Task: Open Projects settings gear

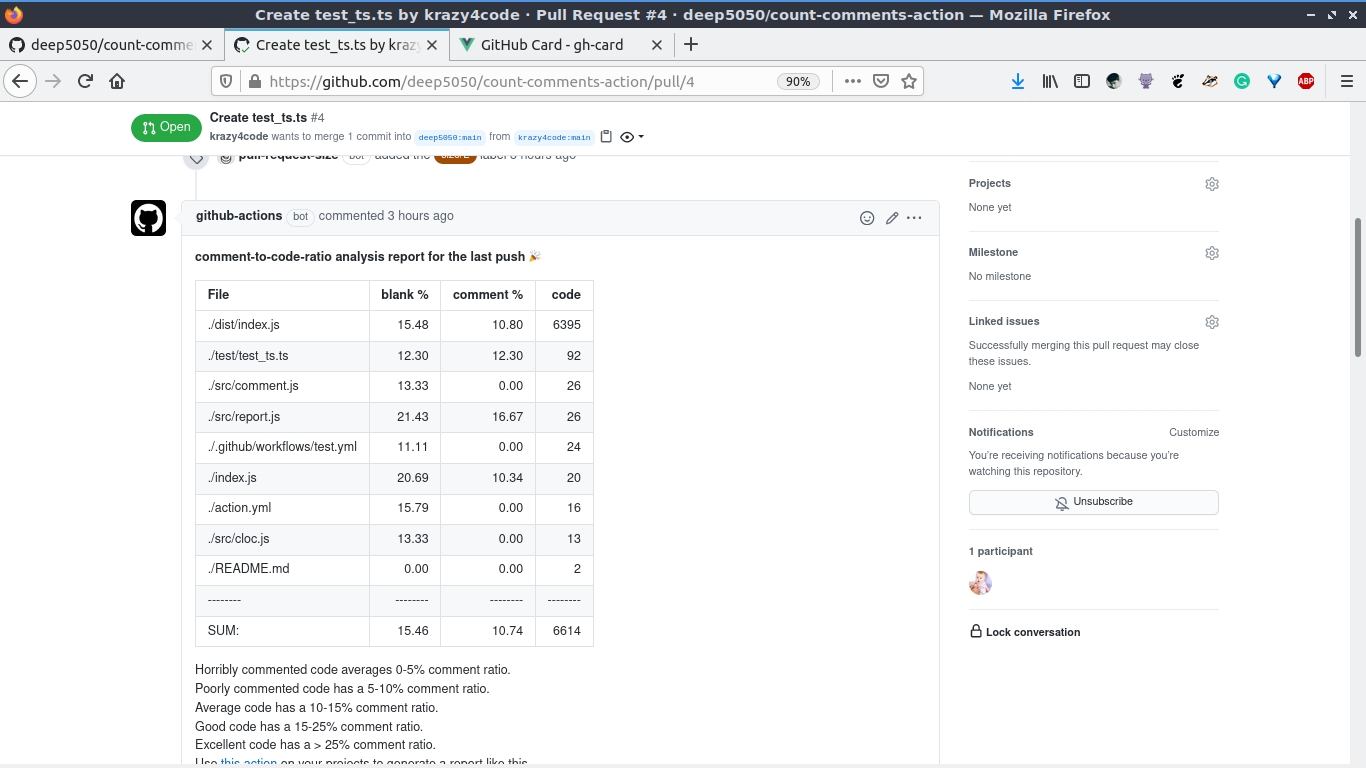Action: coord(1212,184)
